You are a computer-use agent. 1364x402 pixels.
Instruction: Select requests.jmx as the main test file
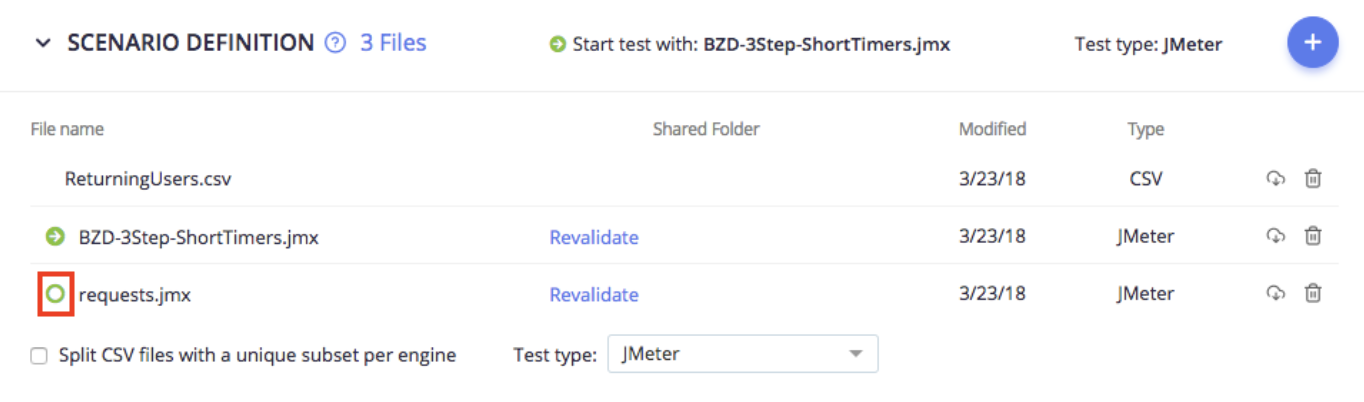(55, 294)
